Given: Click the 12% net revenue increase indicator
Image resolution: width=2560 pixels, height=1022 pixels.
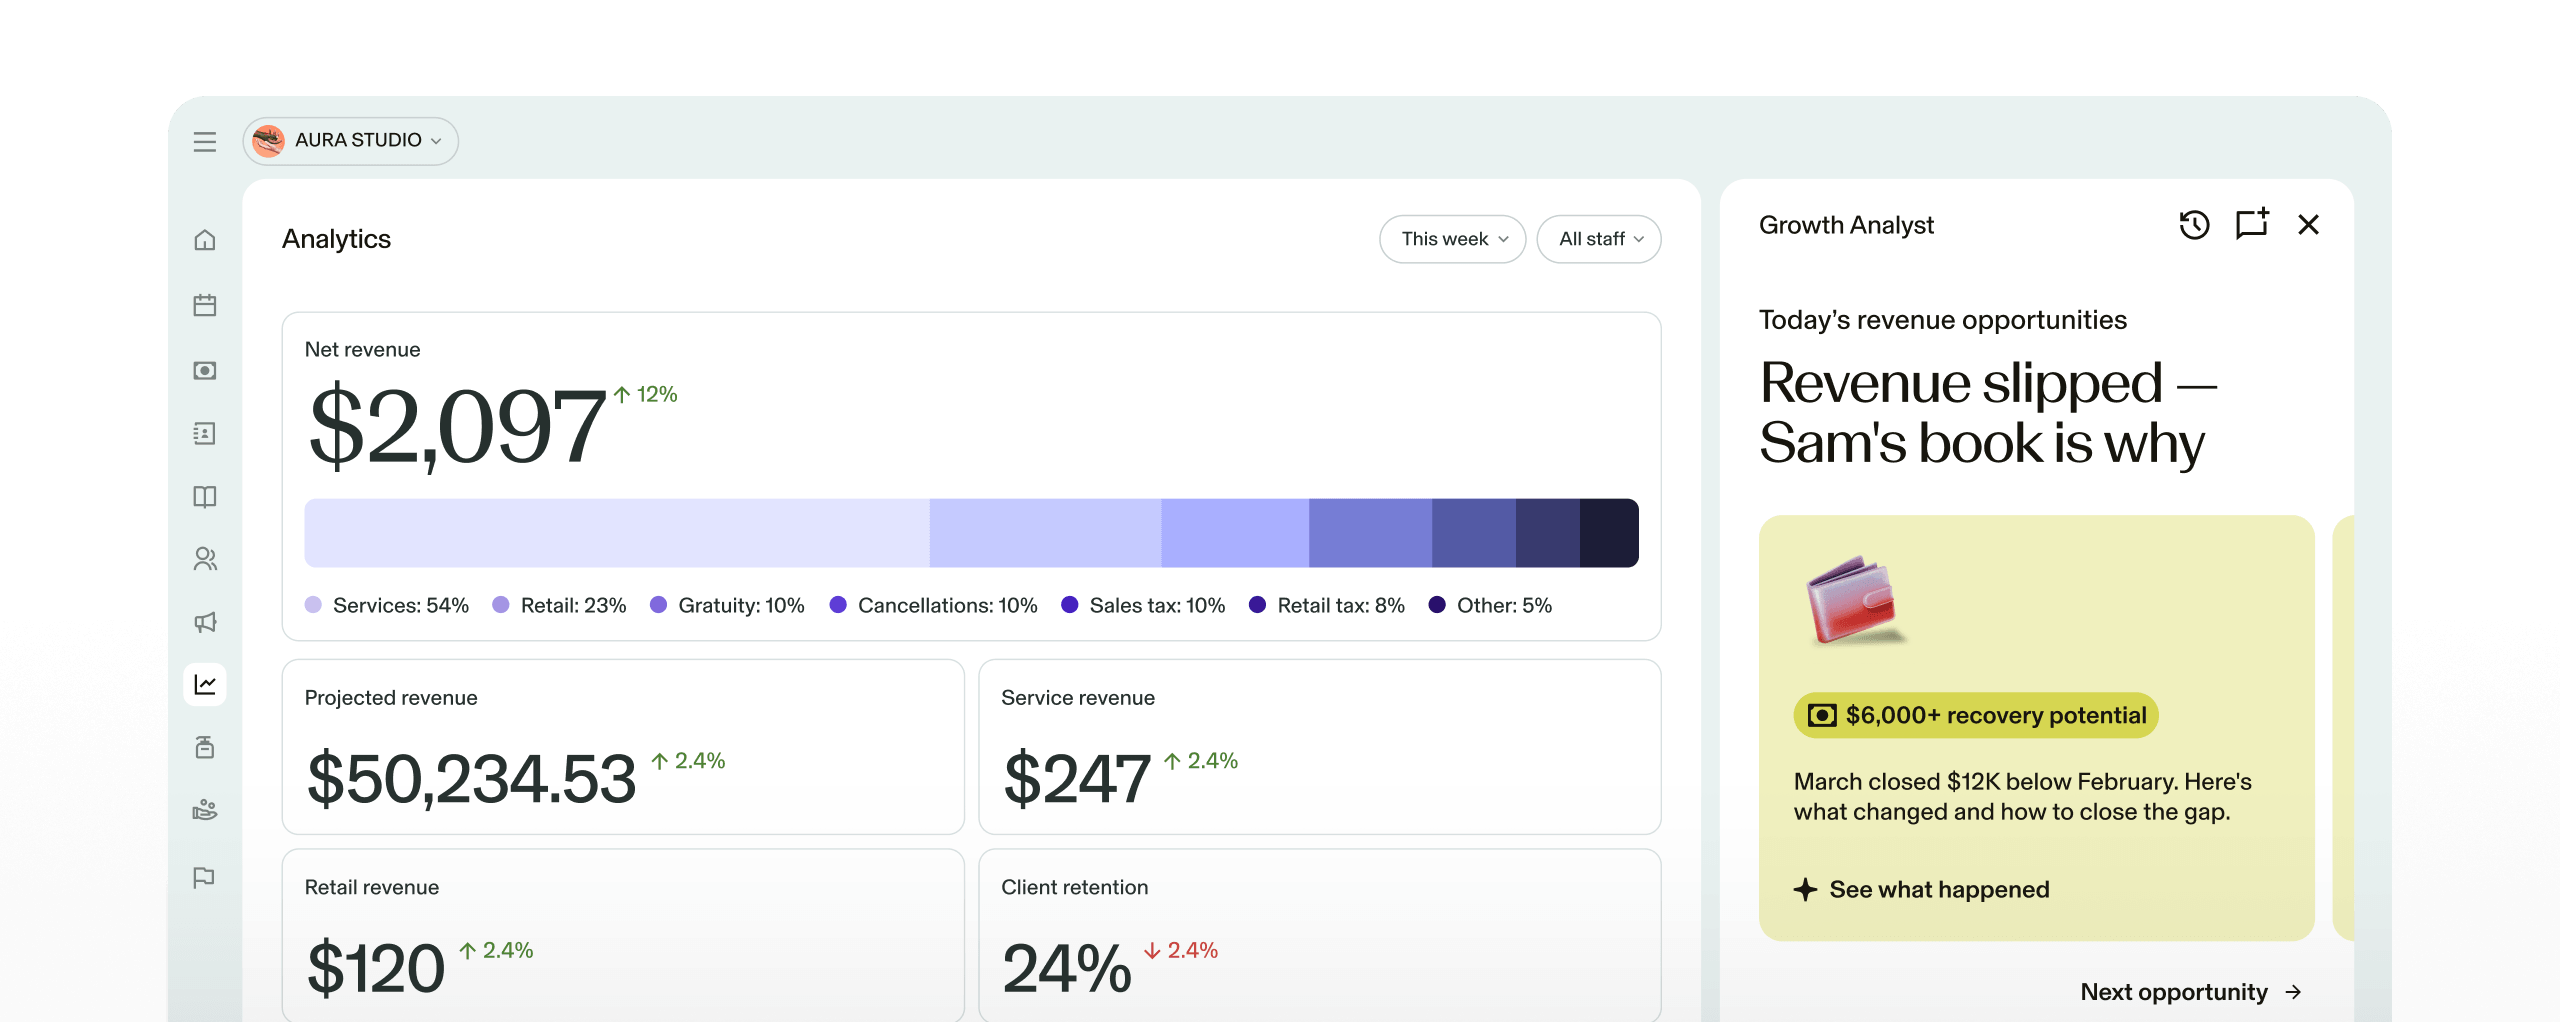Looking at the screenshot, I should click(x=645, y=395).
